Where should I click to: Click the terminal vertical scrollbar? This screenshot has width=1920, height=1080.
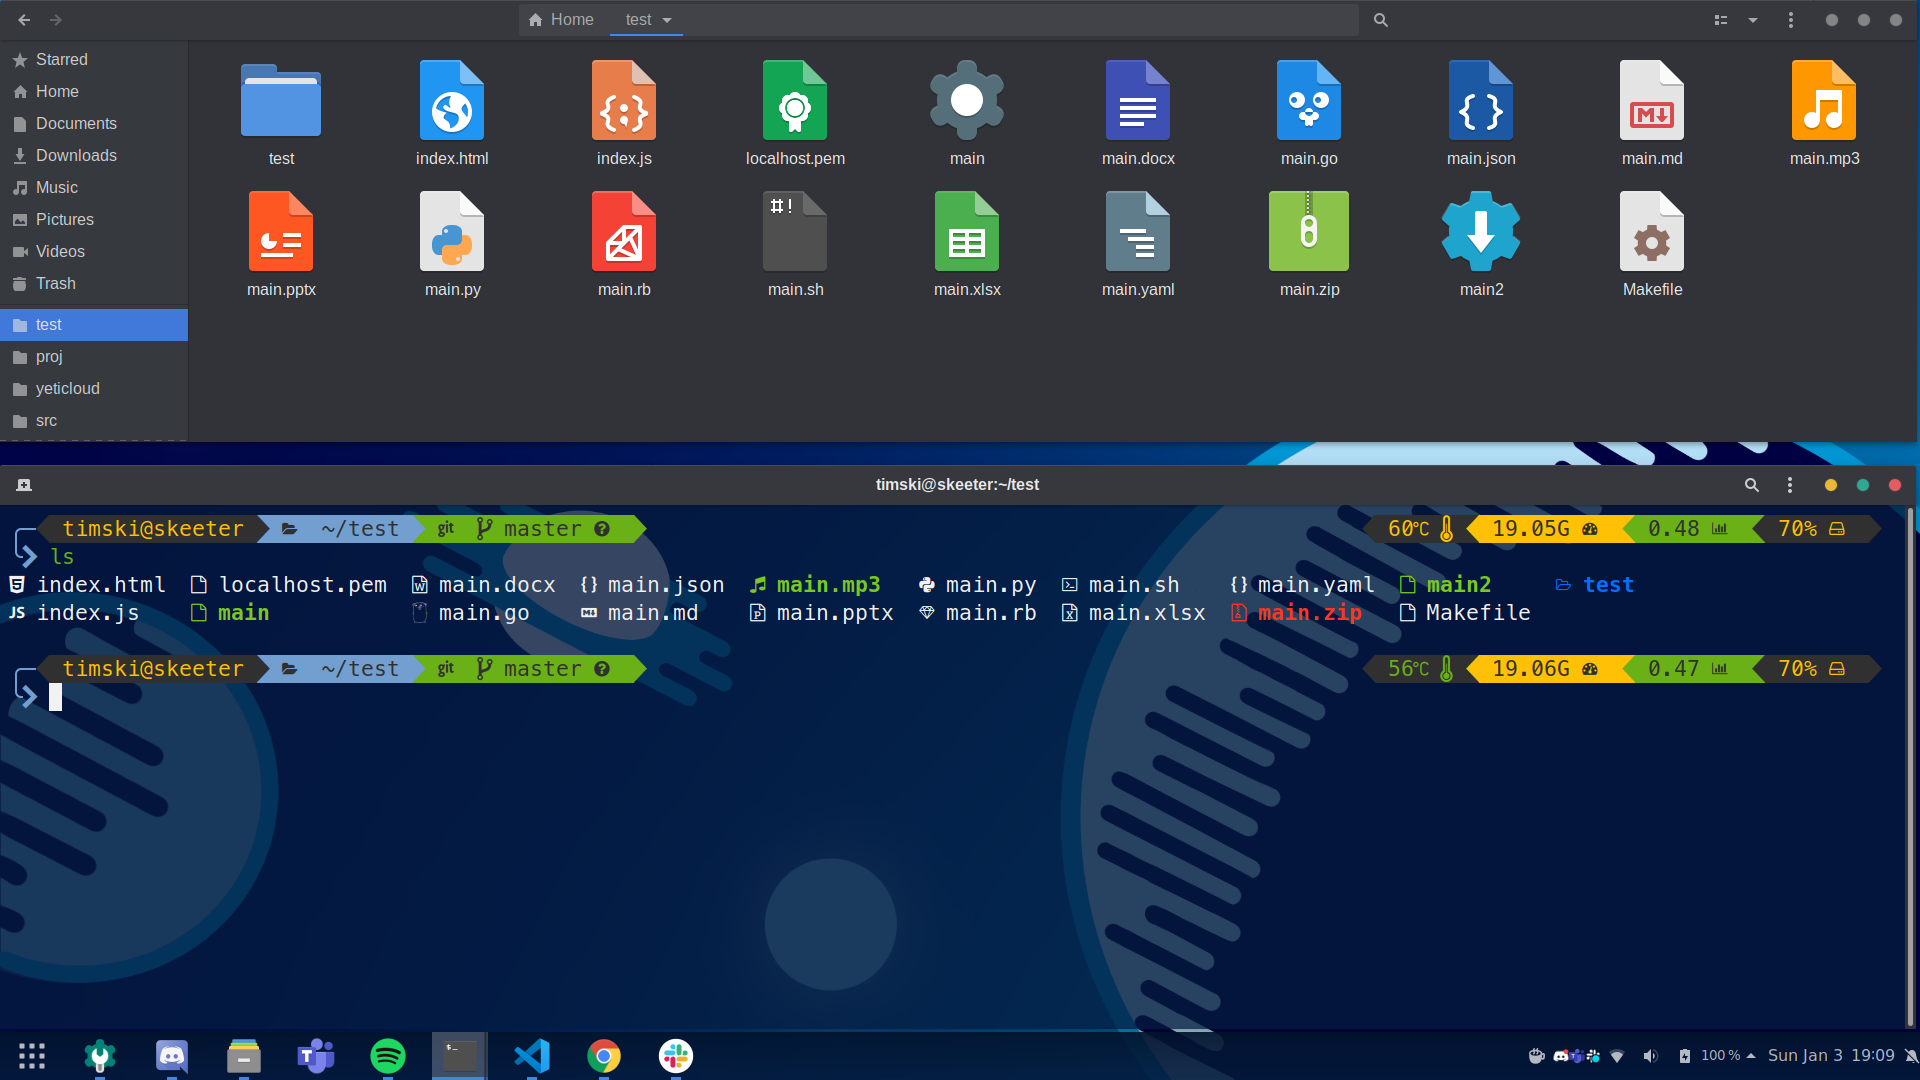[1910, 760]
